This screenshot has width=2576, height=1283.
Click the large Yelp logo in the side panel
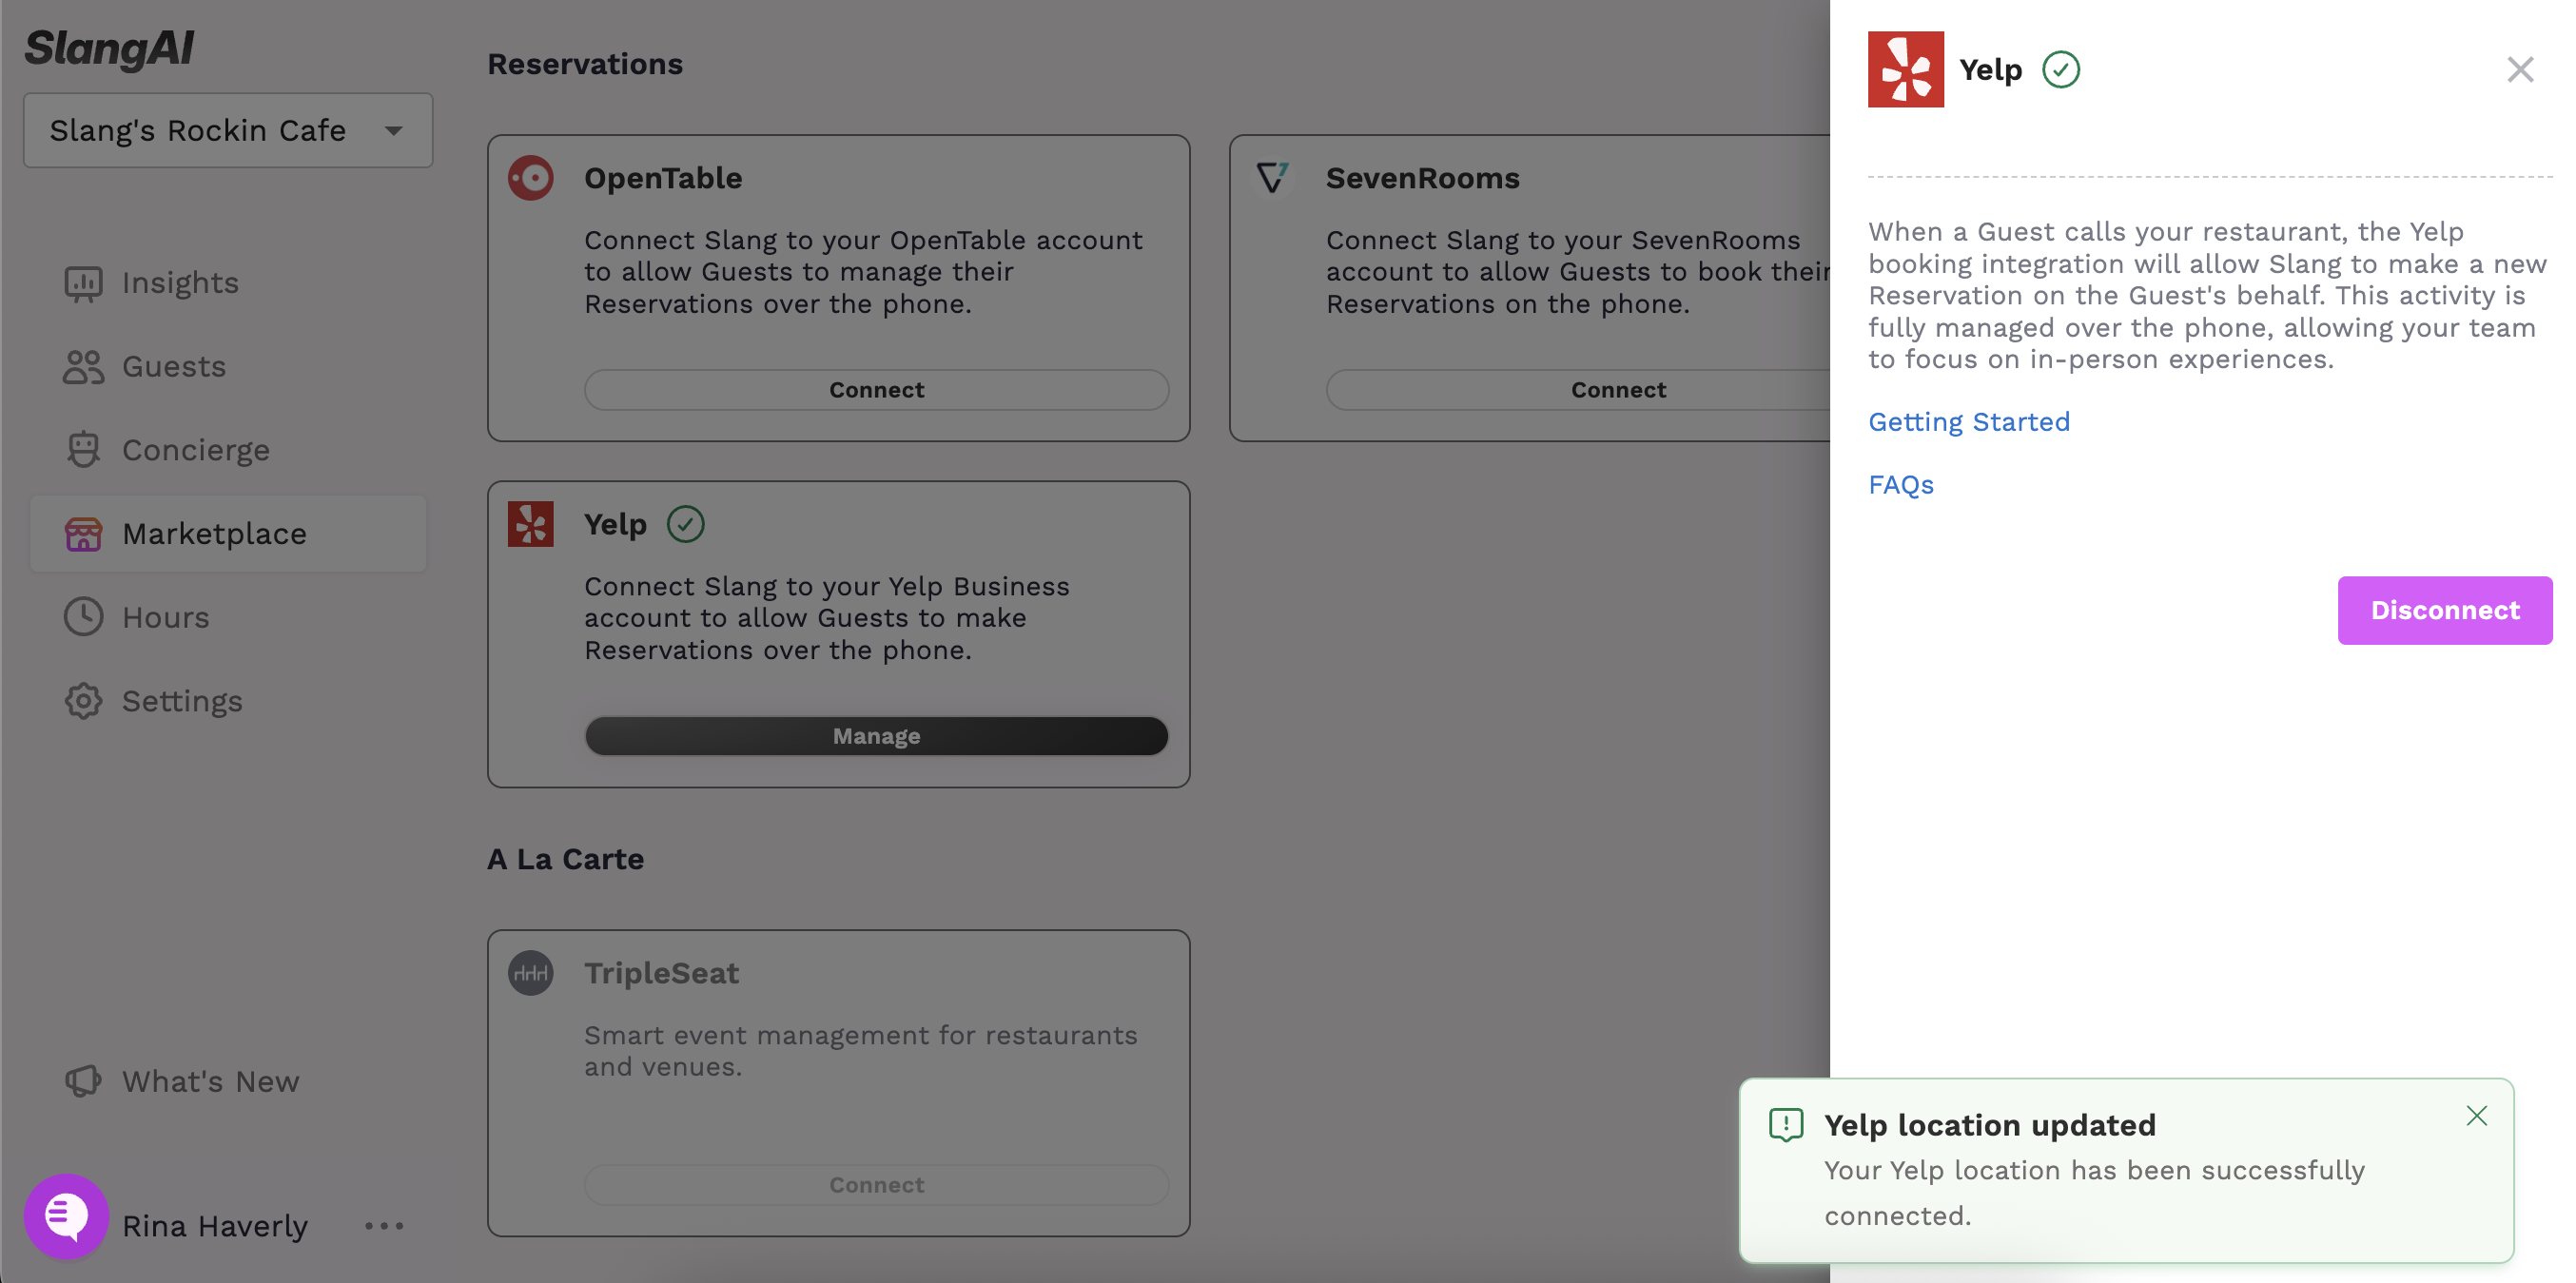(1906, 69)
